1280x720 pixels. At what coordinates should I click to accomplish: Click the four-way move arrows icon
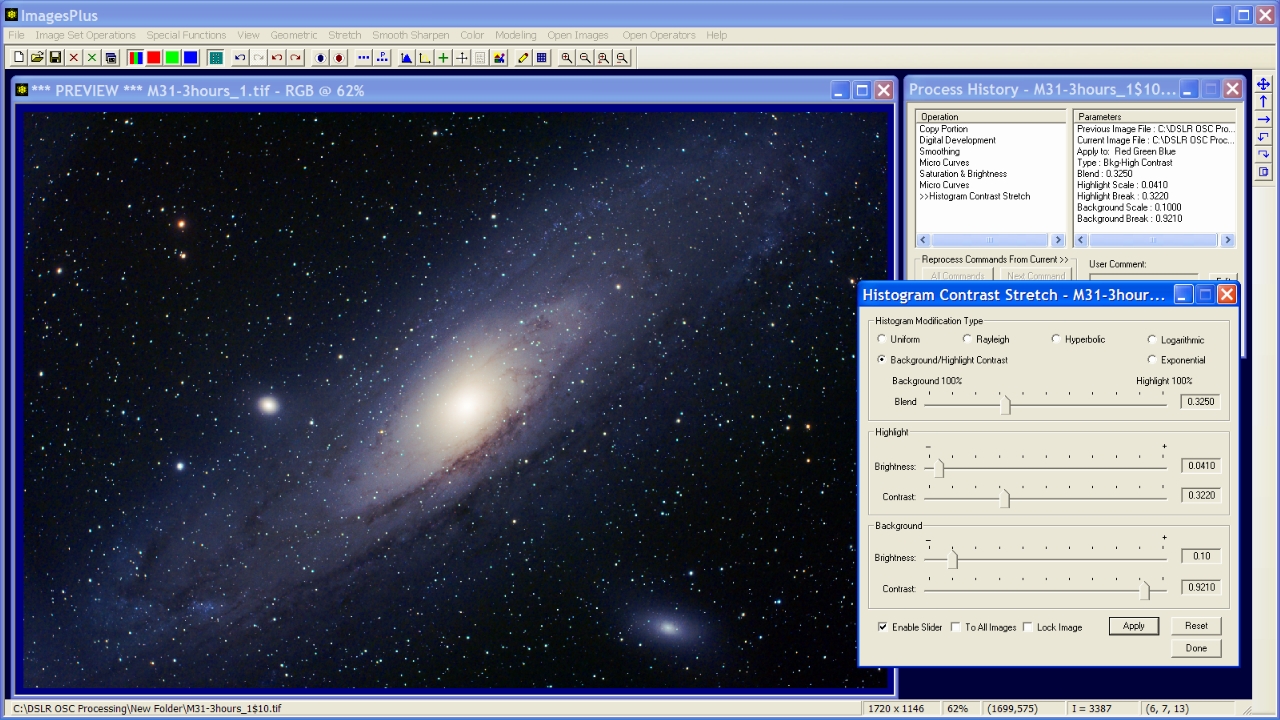point(1263,85)
